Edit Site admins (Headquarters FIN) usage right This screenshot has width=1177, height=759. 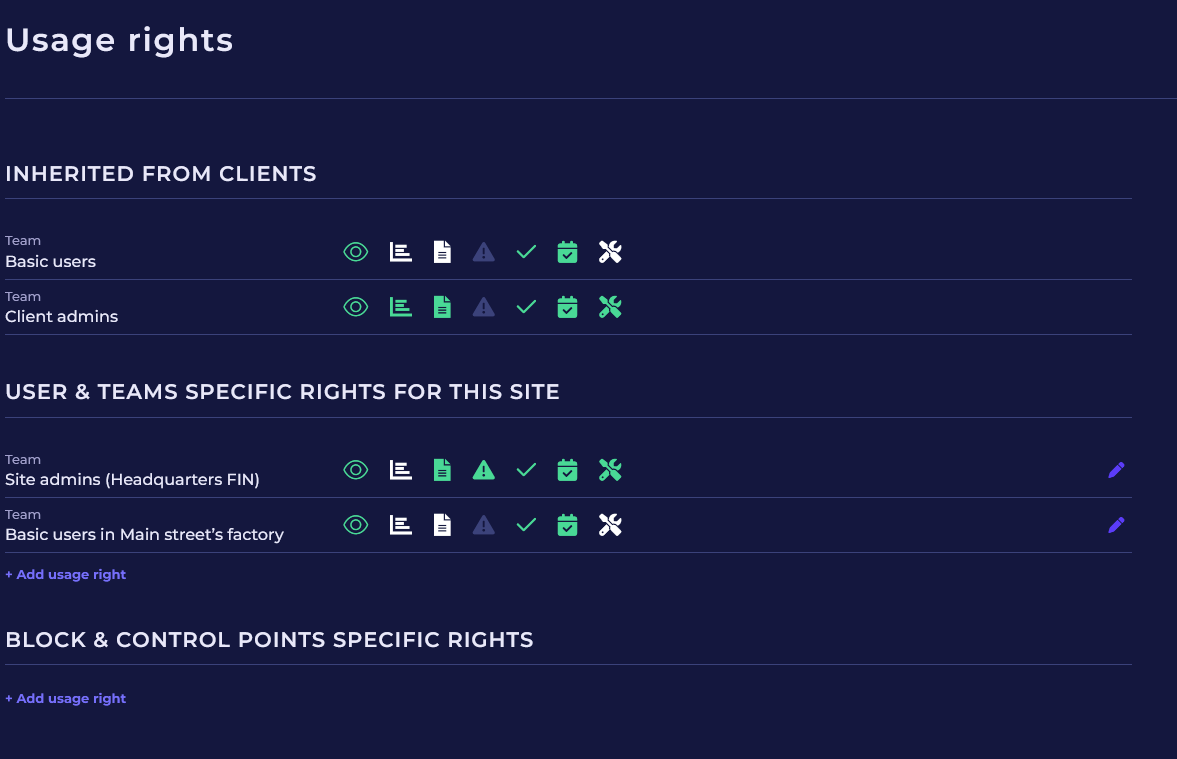1116,470
